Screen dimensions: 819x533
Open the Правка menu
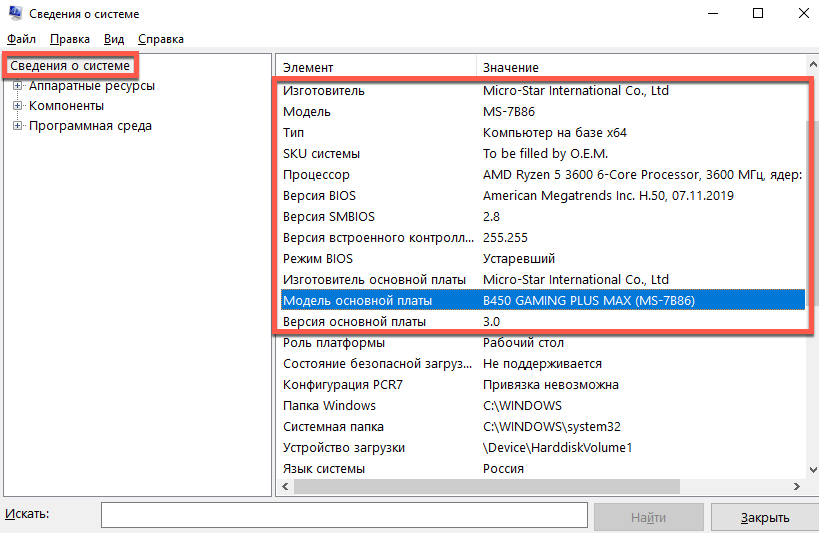(x=69, y=39)
